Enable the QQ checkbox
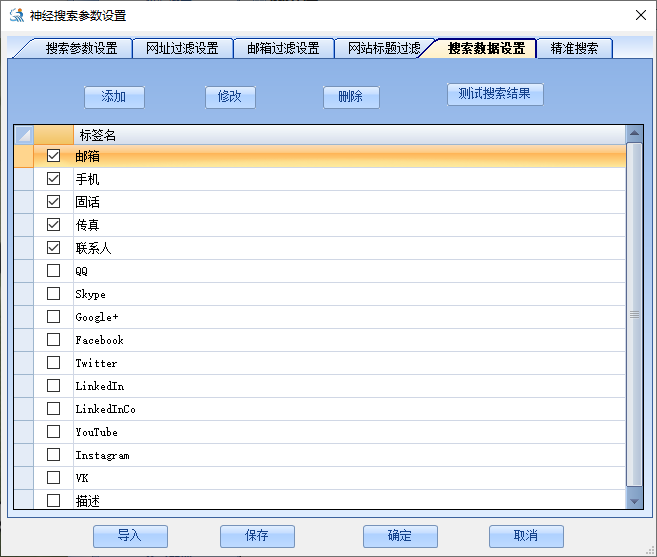The height and width of the screenshot is (557, 657). pos(53,271)
